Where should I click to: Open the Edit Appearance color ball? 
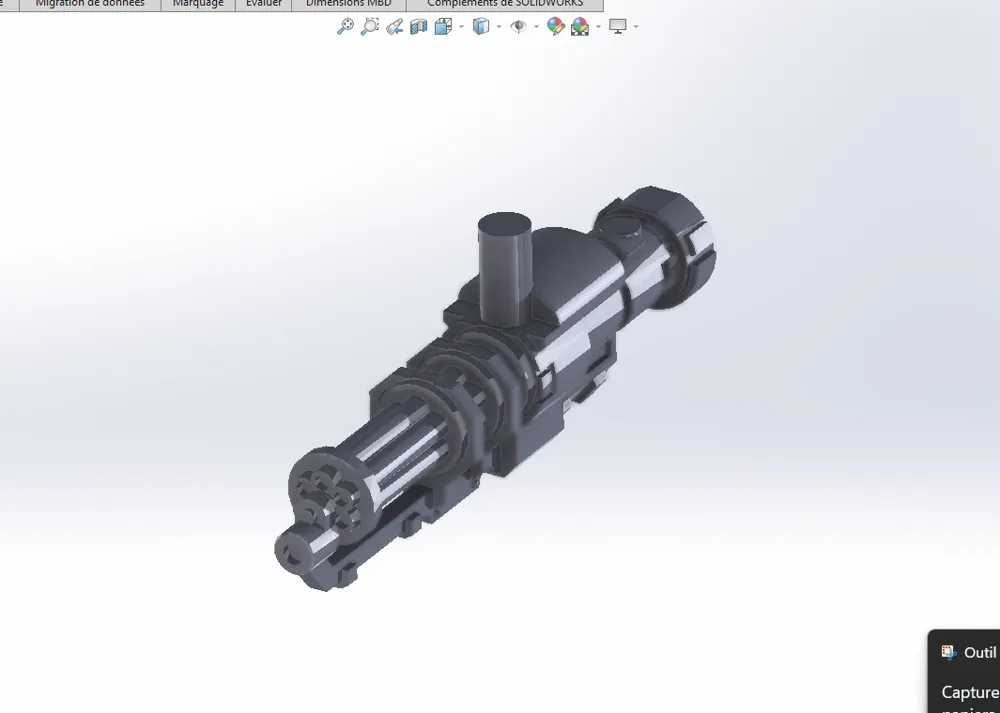[x=555, y=27]
